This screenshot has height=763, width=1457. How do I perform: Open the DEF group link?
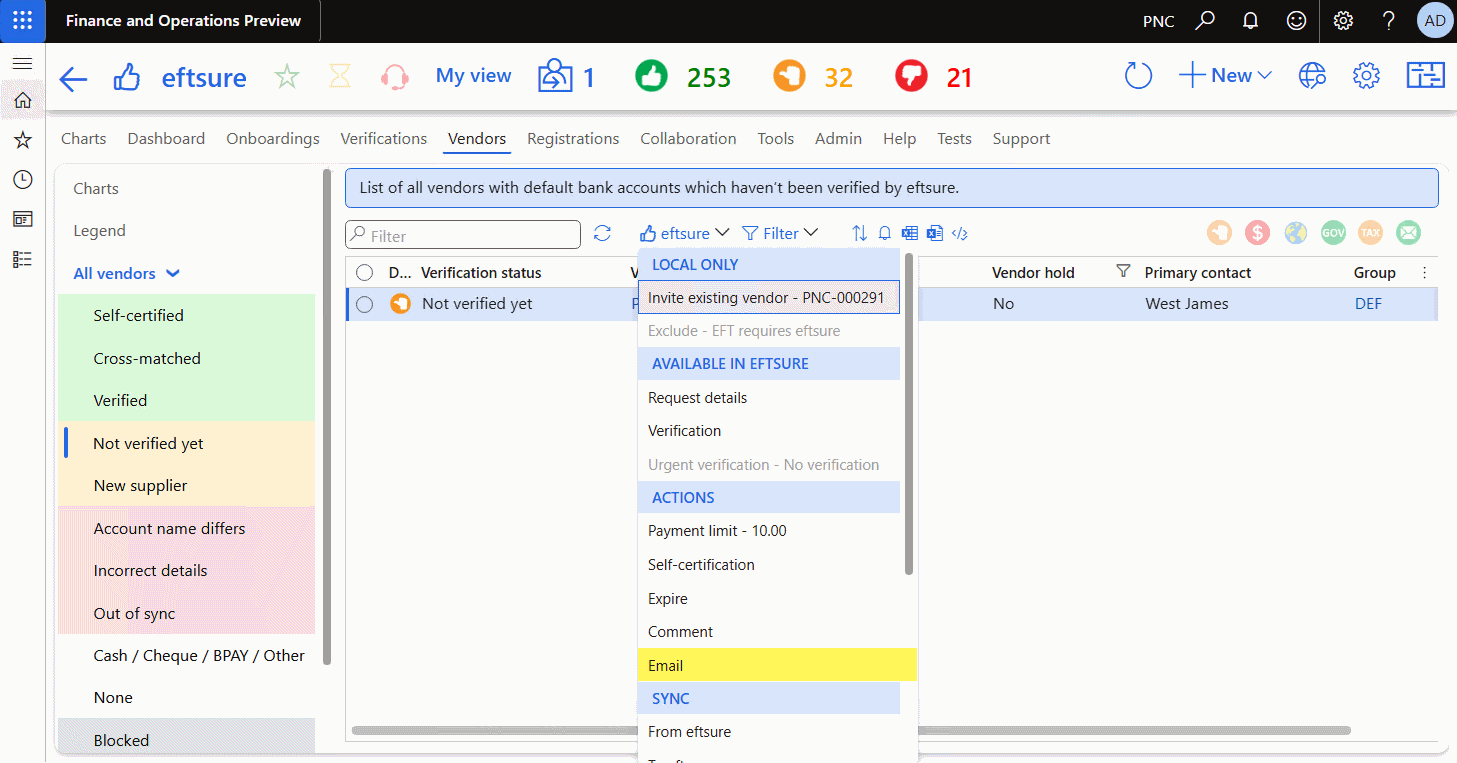tap(1368, 304)
